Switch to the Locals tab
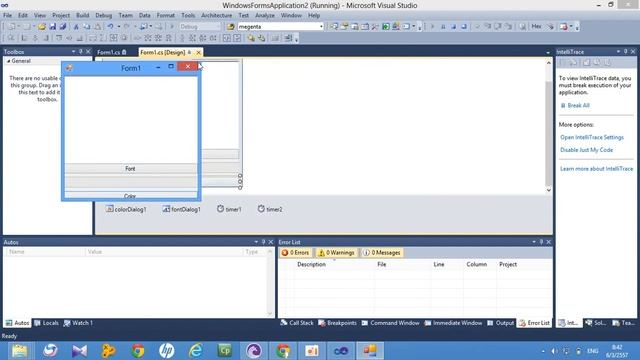The width and height of the screenshot is (640, 360). (47, 323)
